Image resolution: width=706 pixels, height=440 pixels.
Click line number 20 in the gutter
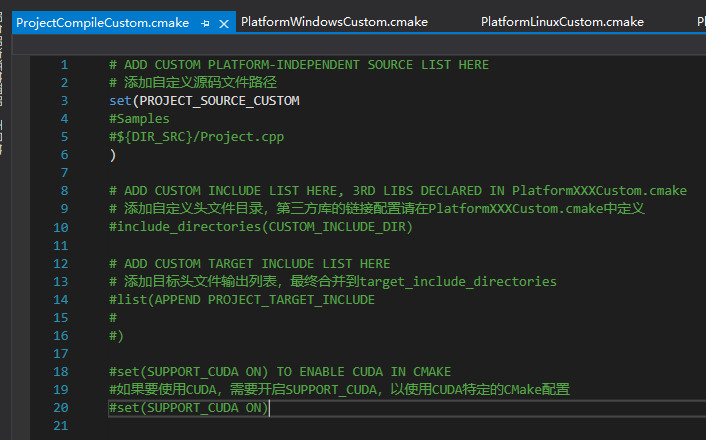click(x=60, y=408)
